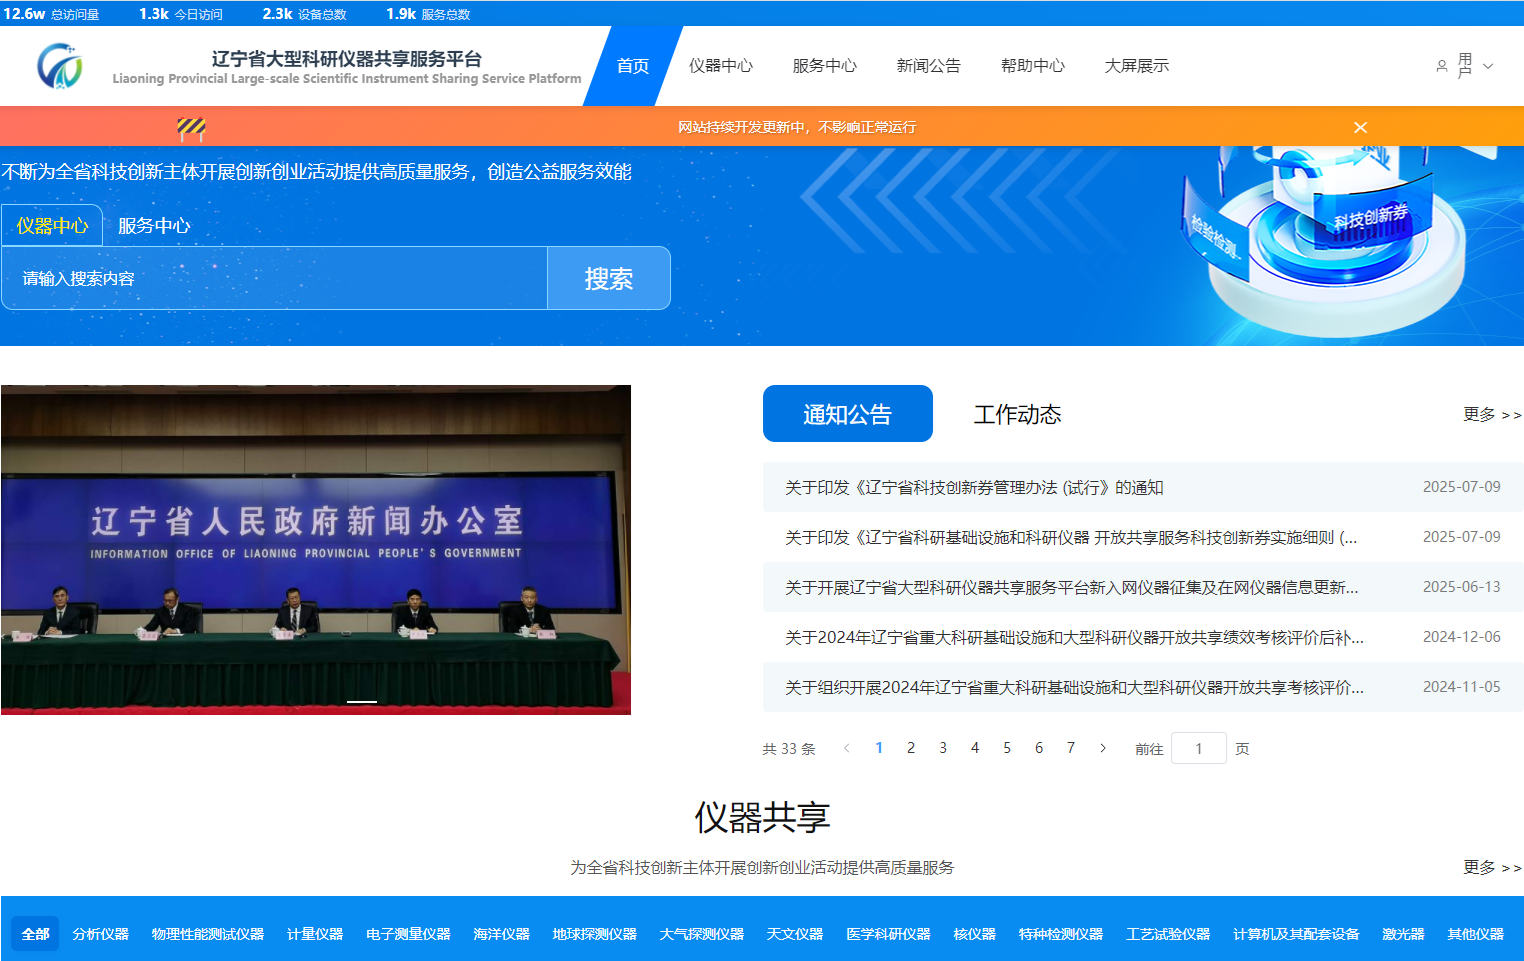Switch to the 工作动态 tab
This screenshot has width=1524, height=961.
1018,413
